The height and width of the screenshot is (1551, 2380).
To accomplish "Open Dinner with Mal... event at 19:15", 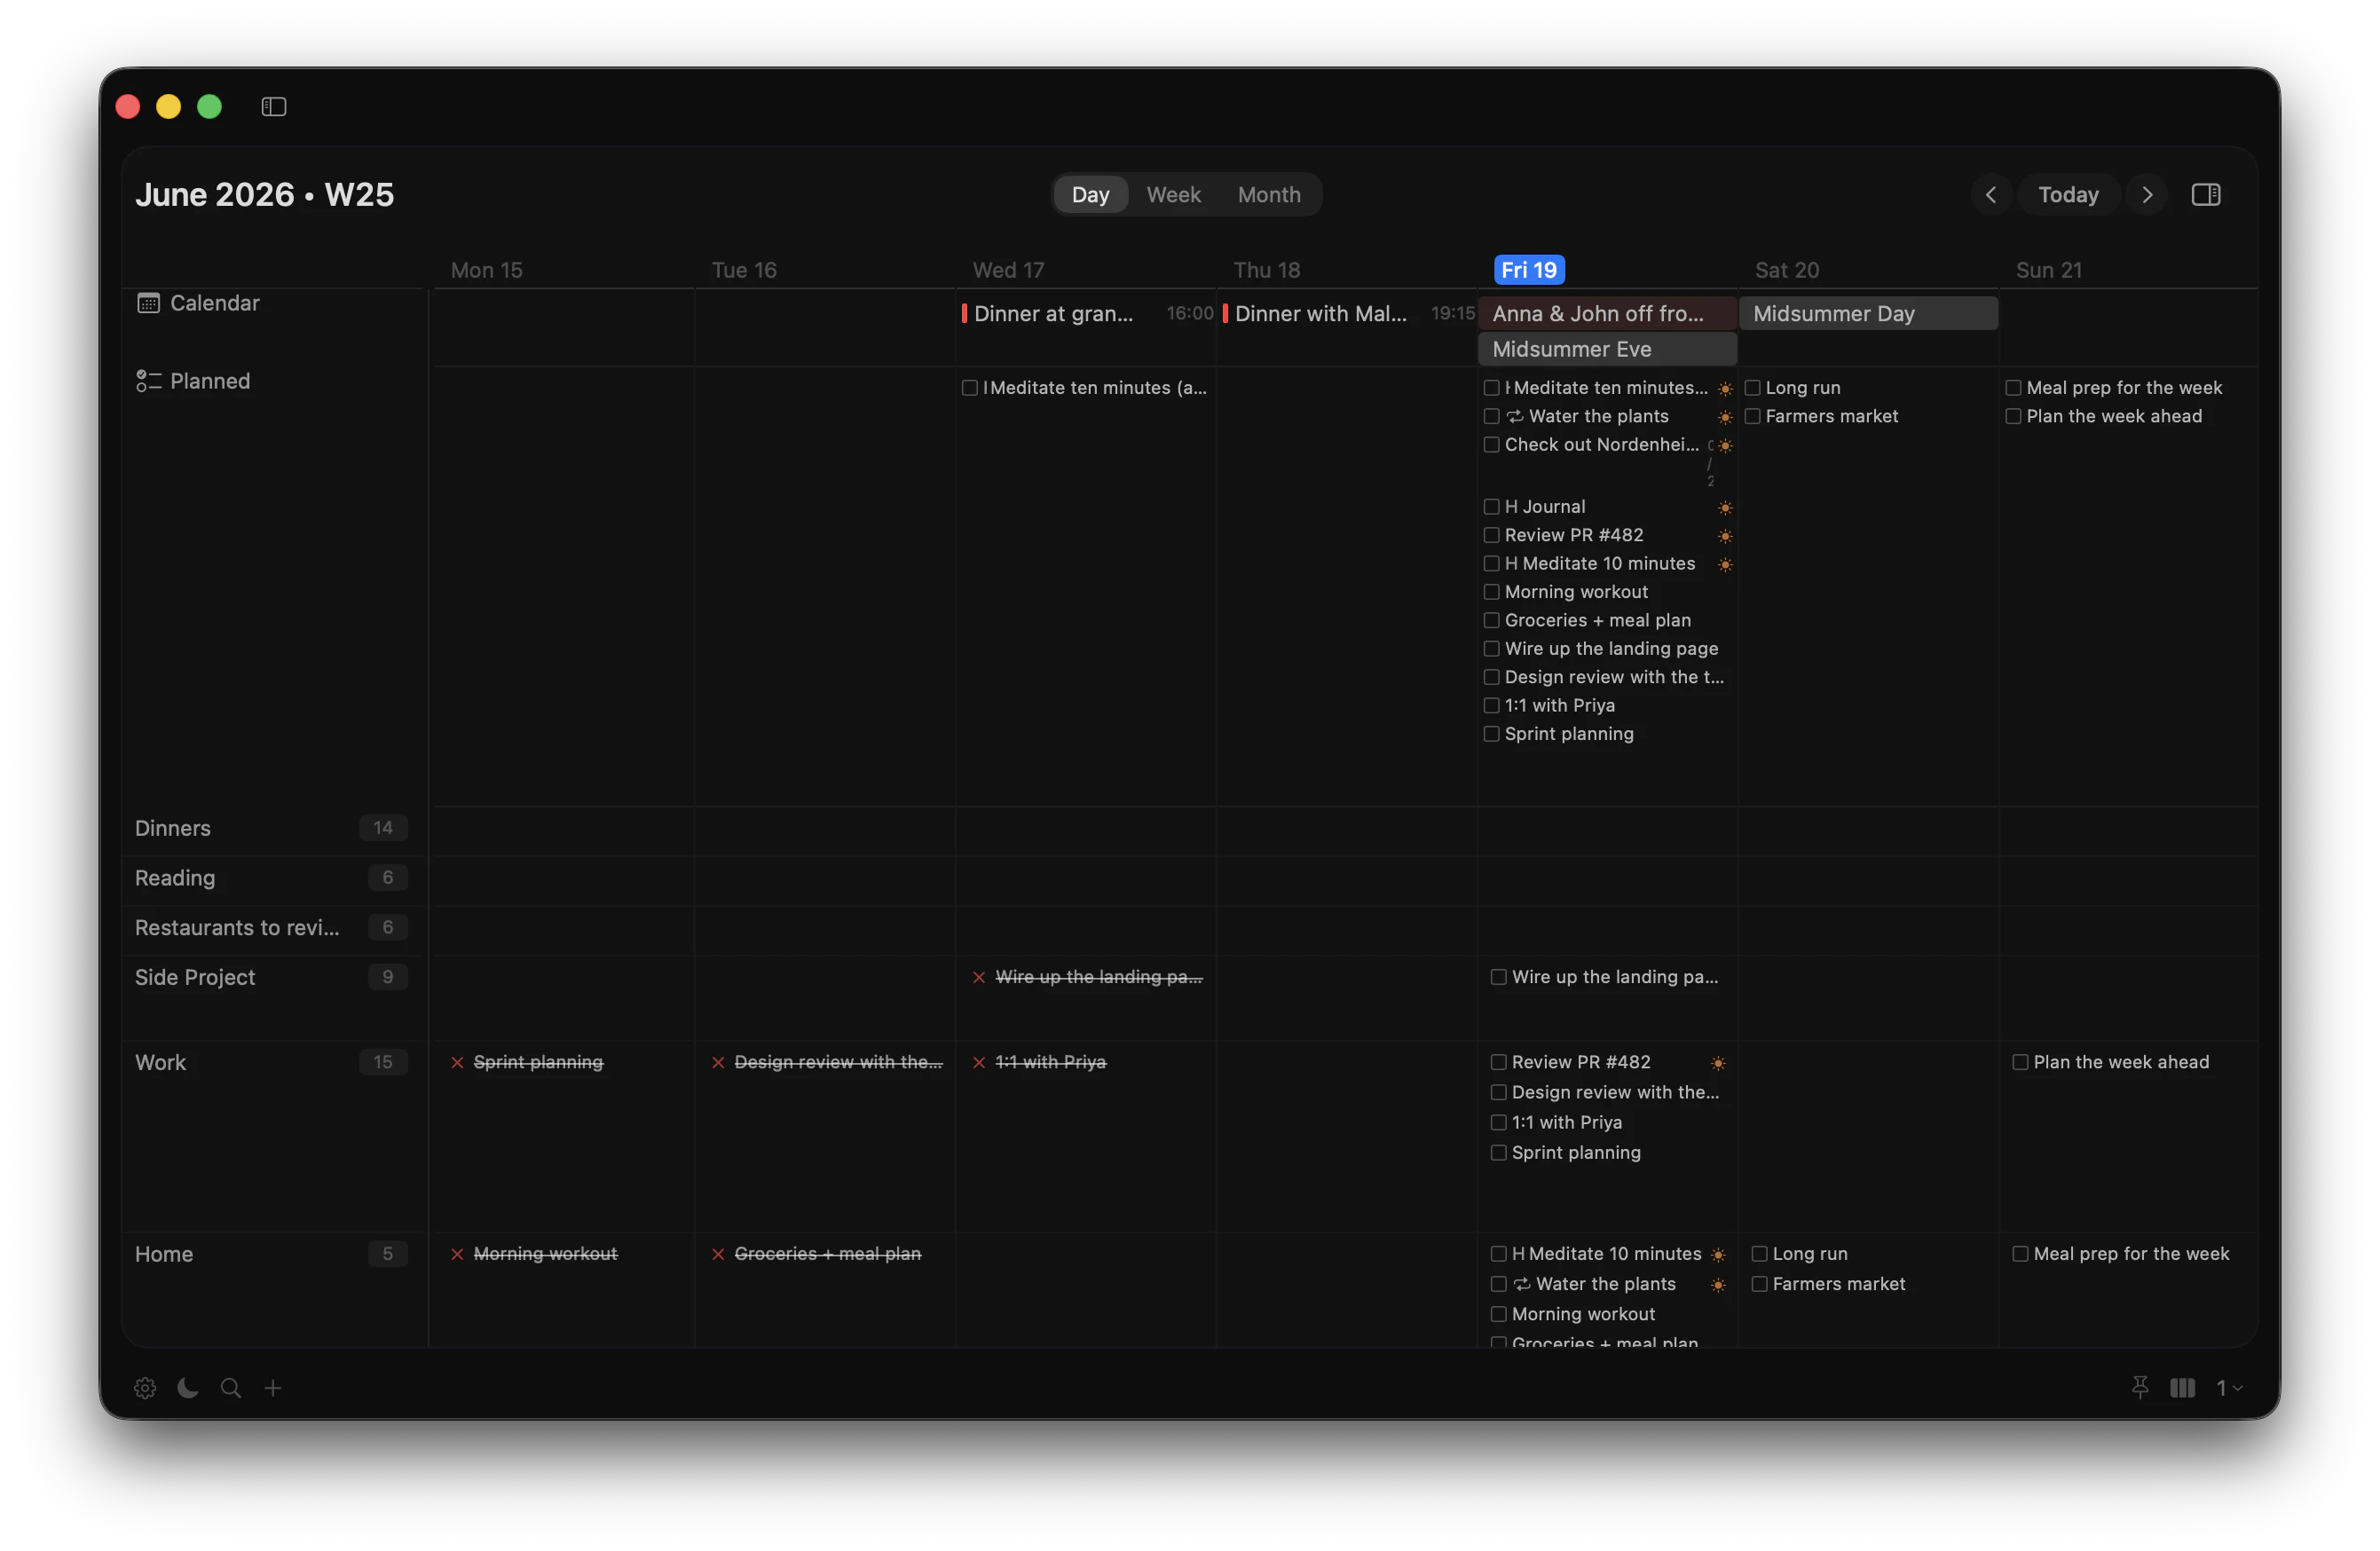I will click(1348, 313).
